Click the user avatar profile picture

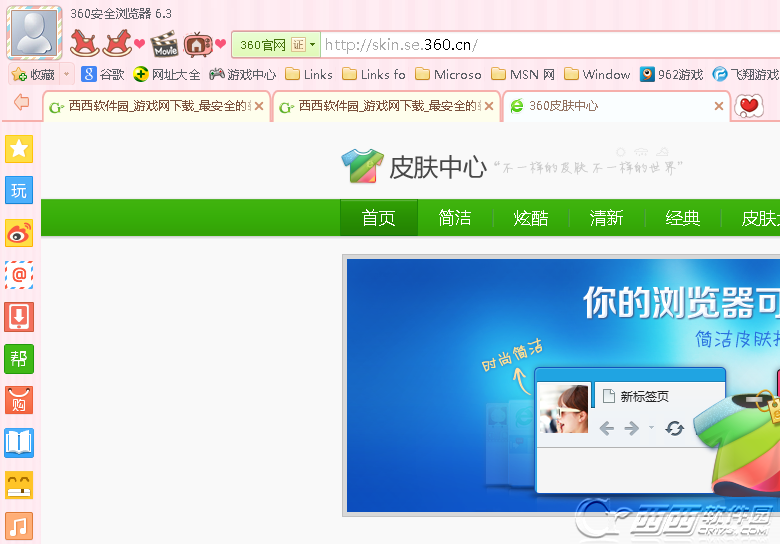pos(34,33)
